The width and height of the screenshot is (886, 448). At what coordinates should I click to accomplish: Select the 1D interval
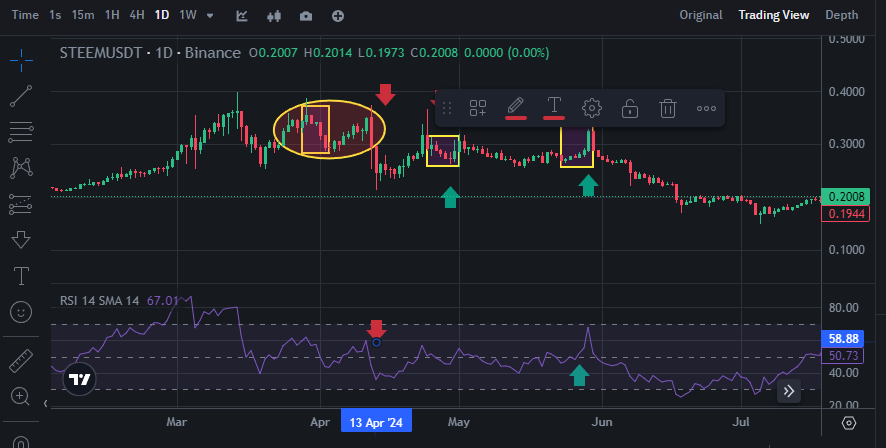162,15
